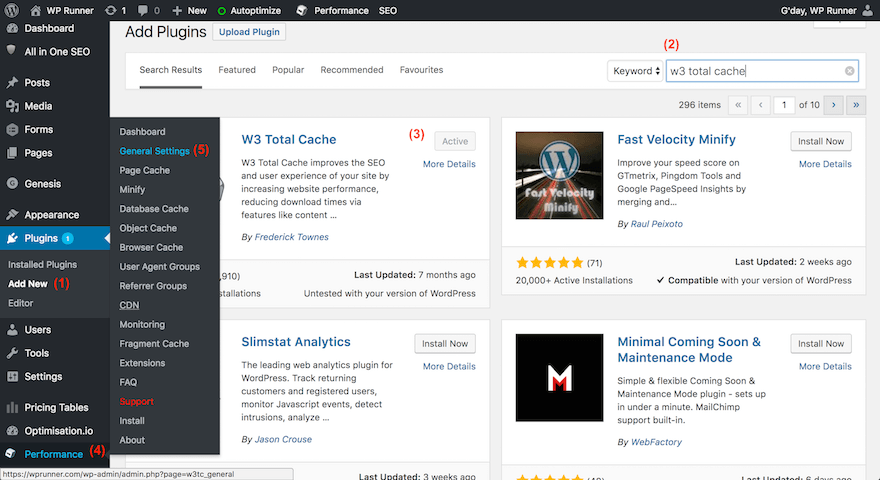Click the user avatar icon at top right

point(868,10)
